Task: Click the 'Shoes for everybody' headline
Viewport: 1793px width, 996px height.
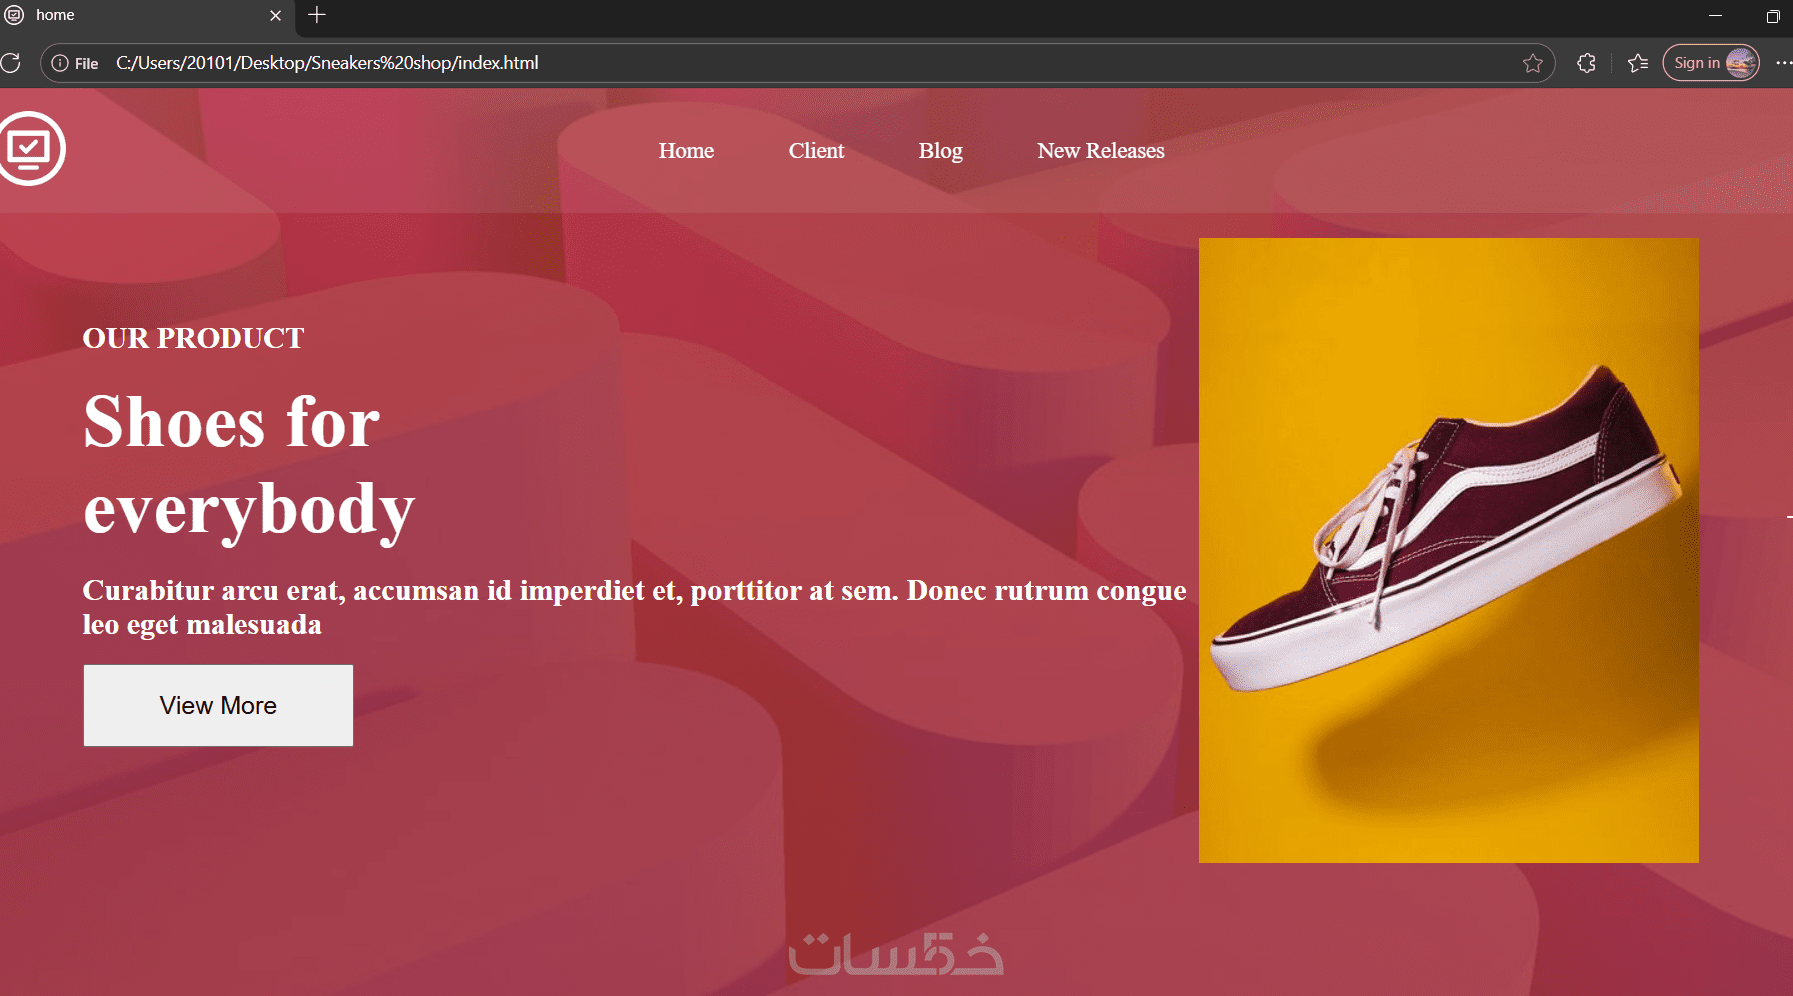Action: (249, 466)
